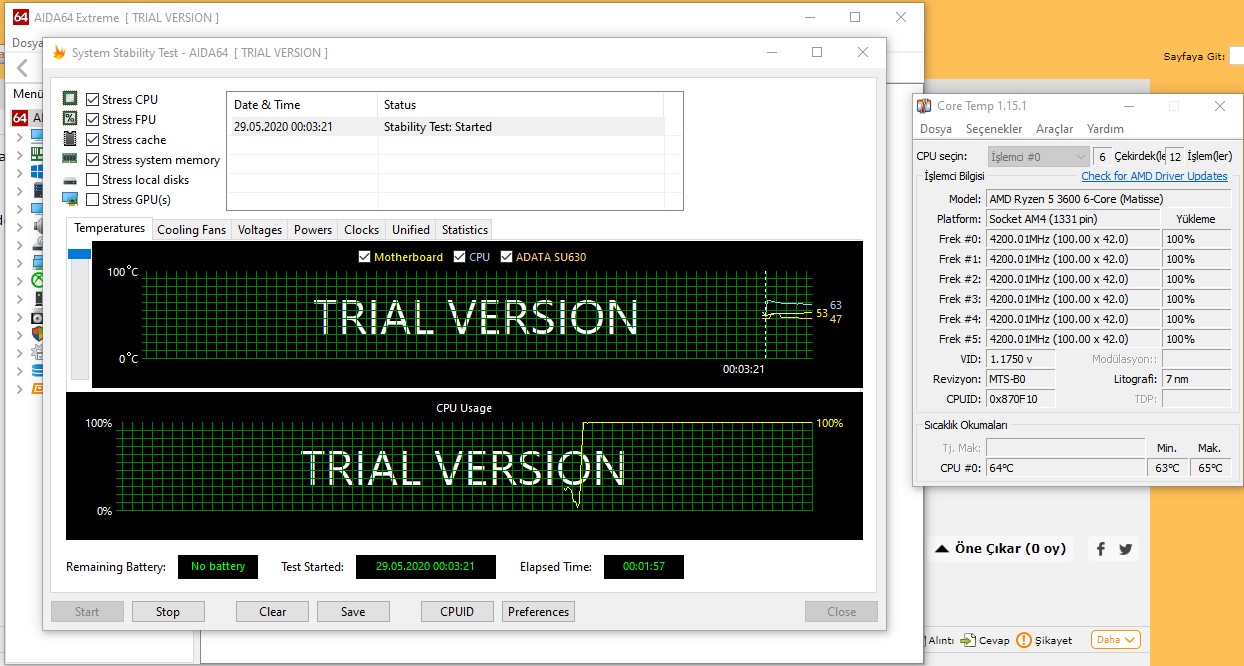
Task: Open the Unified tab
Action: click(411, 230)
